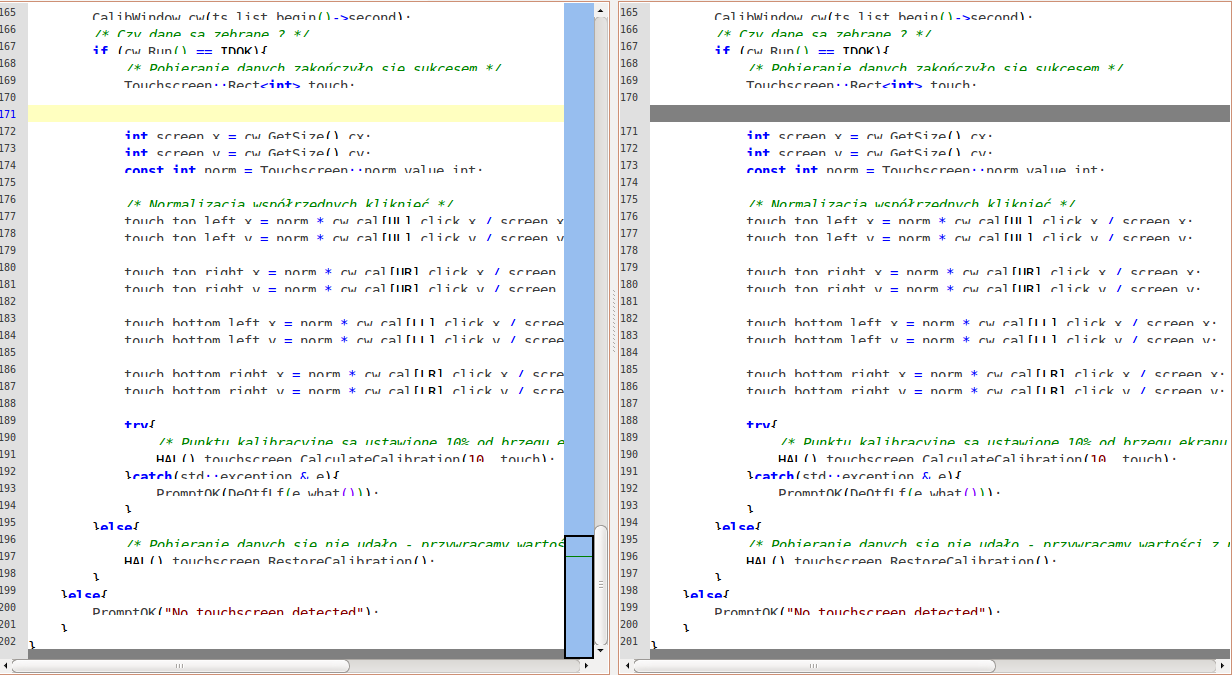1232x675 pixels.
Task: Click the left pane horizontal scrollbar thumb
Action: pos(180,666)
